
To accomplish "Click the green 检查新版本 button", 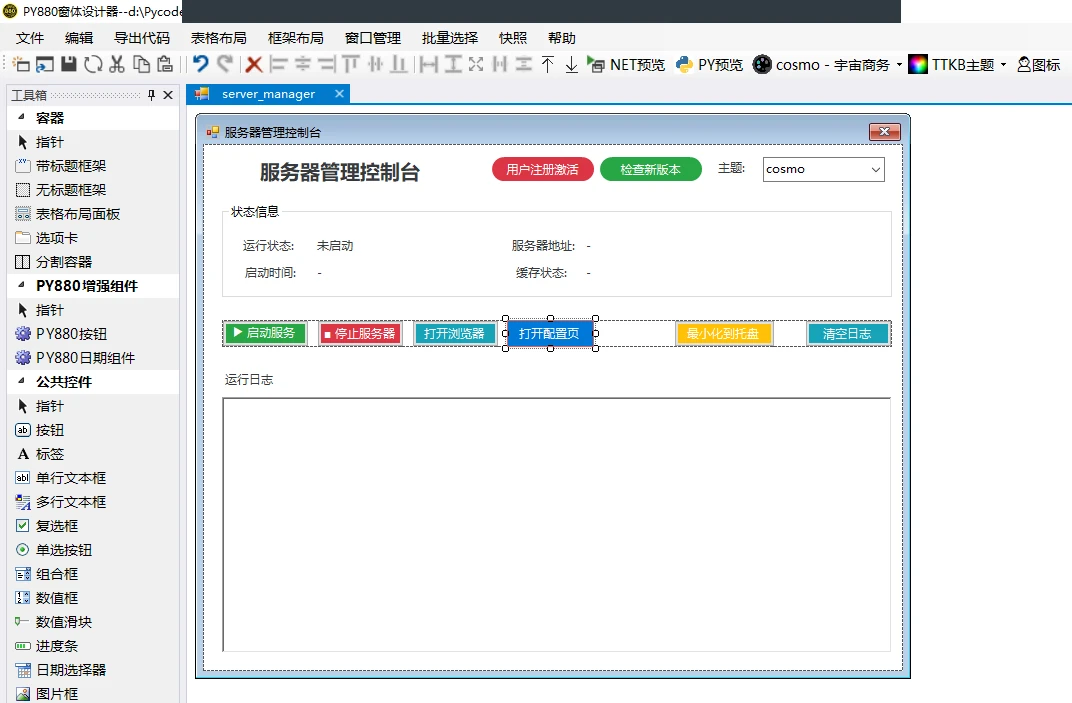I will pos(651,170).
